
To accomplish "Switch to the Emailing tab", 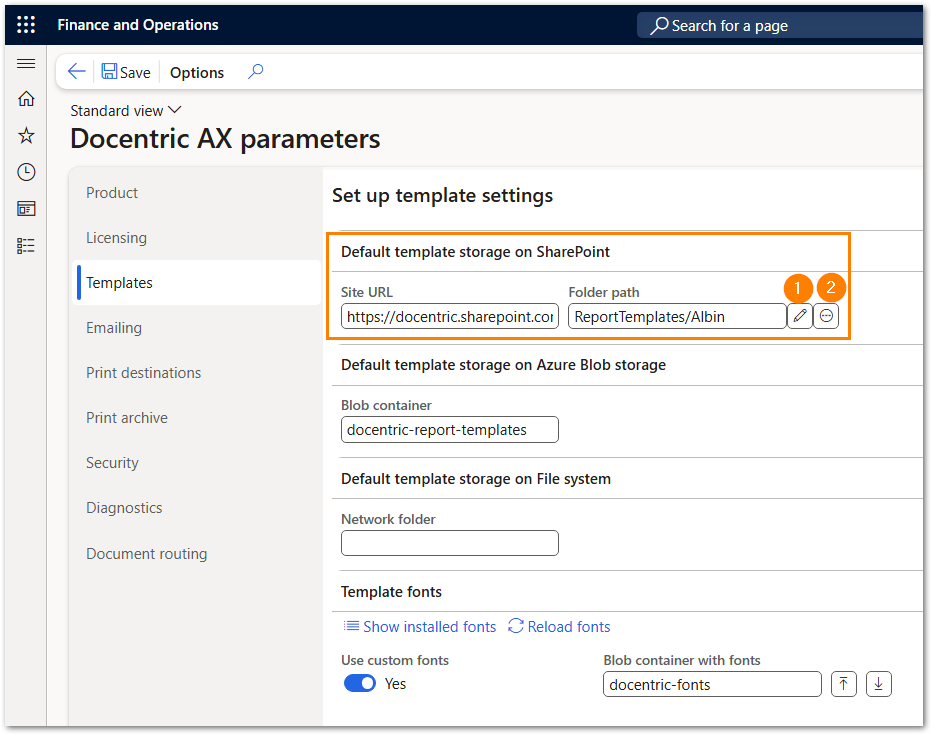I will (114, 328).
